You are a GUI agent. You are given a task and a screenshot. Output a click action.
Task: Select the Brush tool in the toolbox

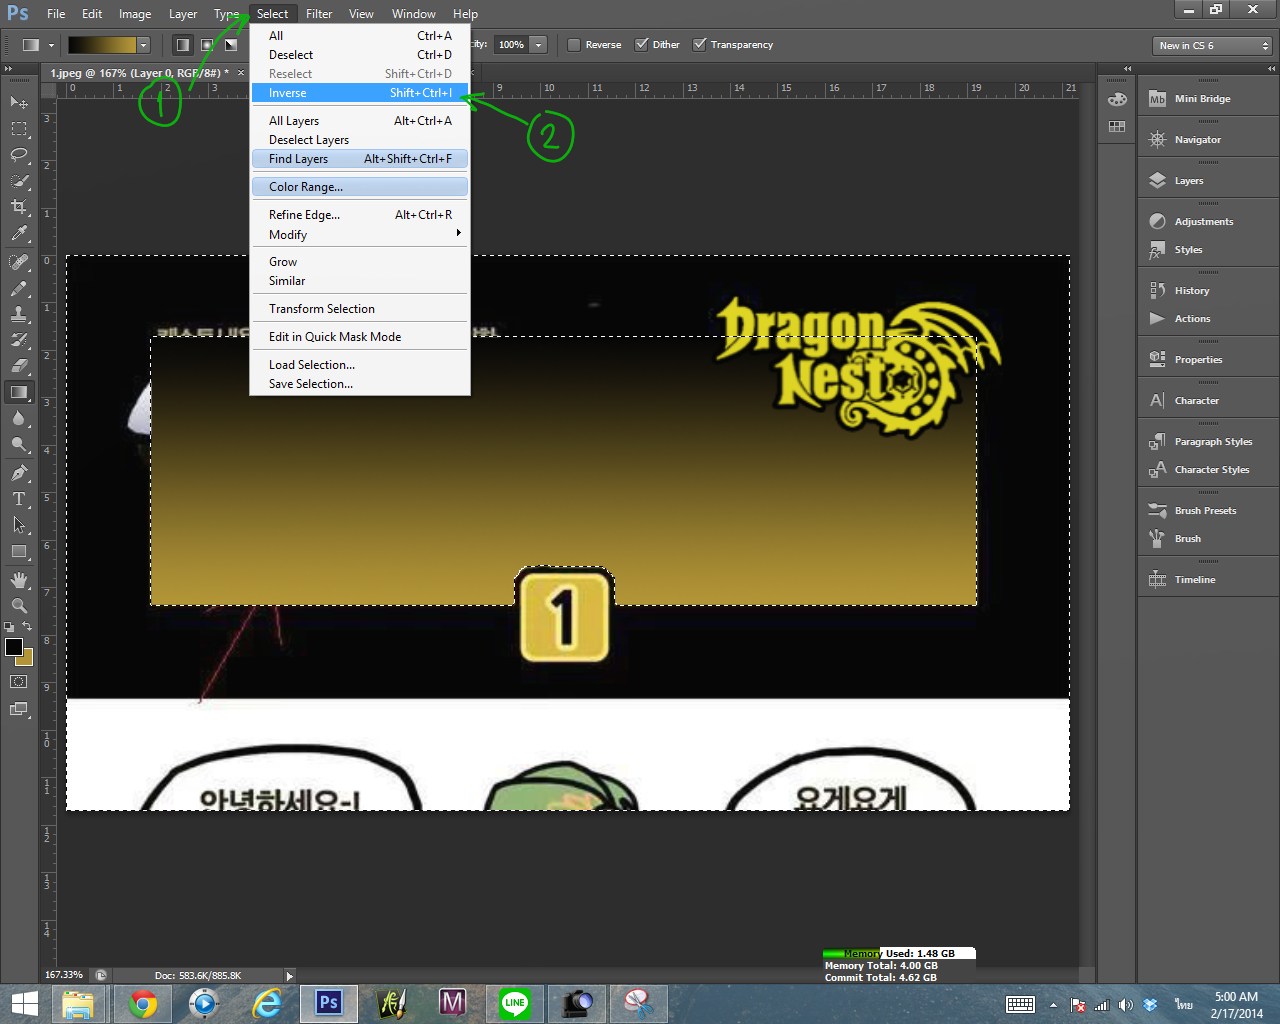coord(19,288)
